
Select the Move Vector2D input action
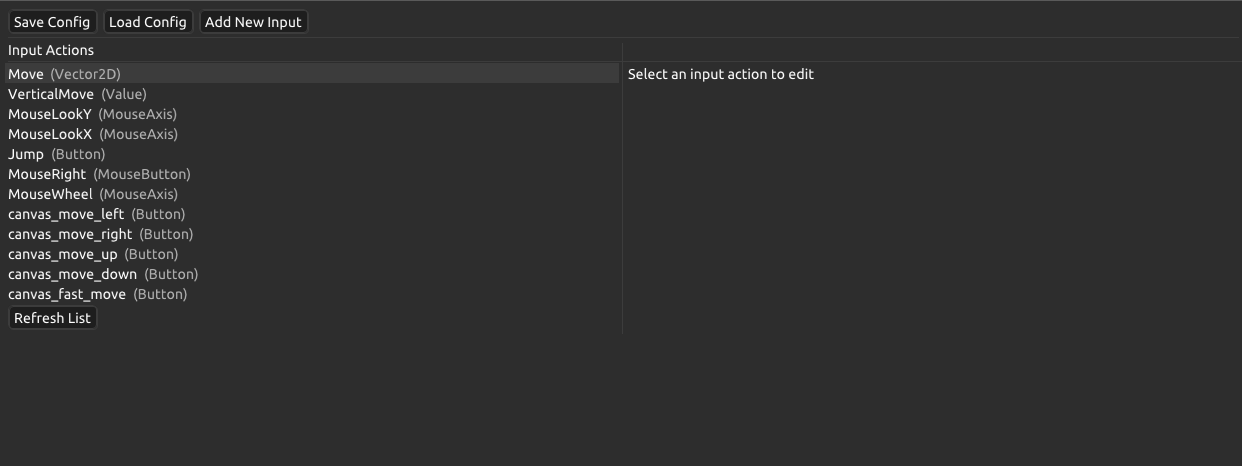[64, 74]
